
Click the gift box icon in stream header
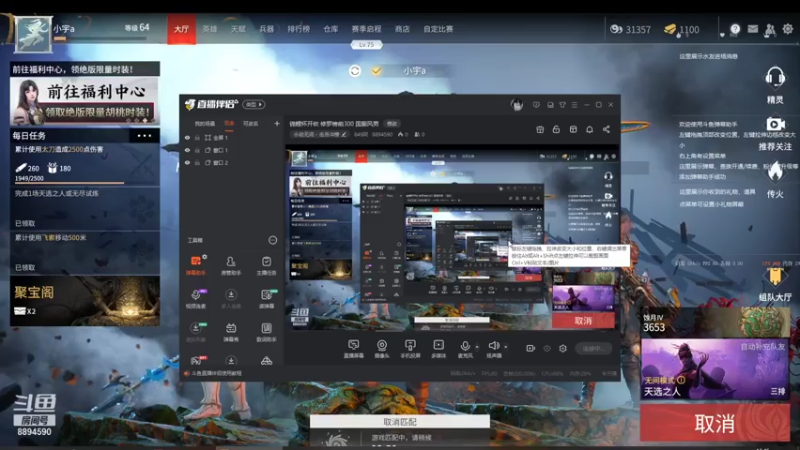[540, 130]
